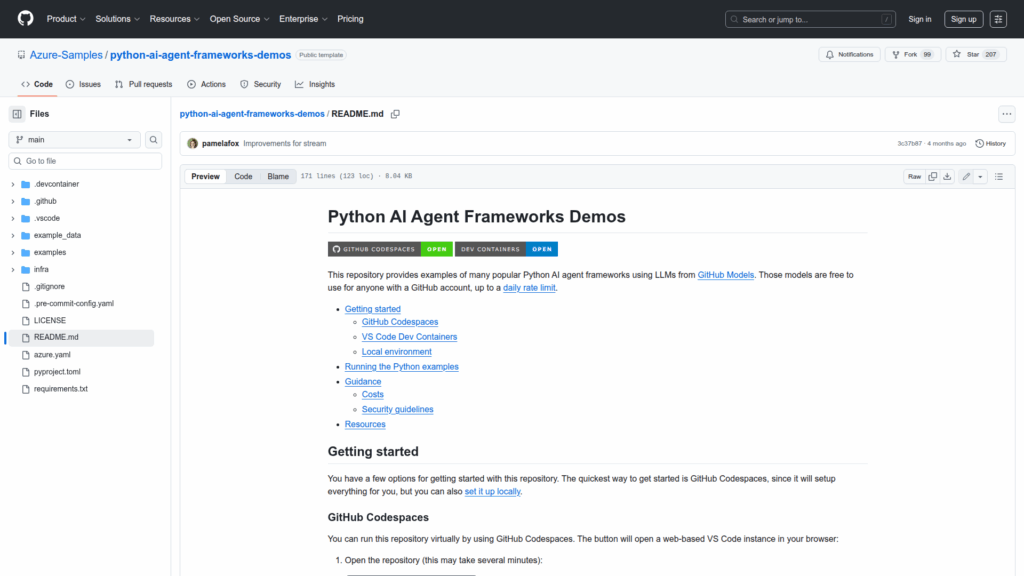
Task: Download the raw file
Action: 947,176
